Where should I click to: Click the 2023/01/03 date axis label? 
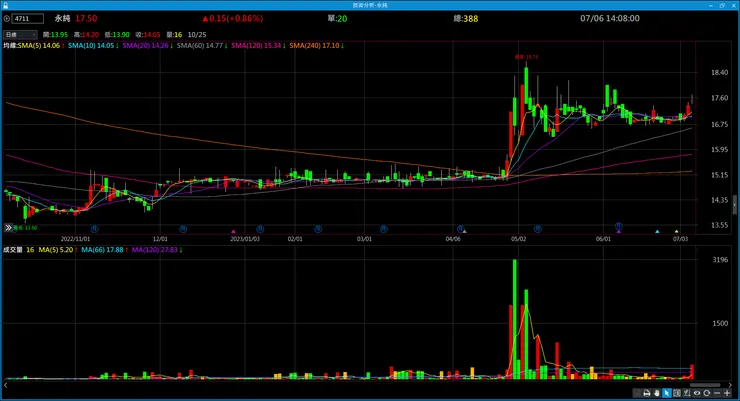[x=245, y=239]
